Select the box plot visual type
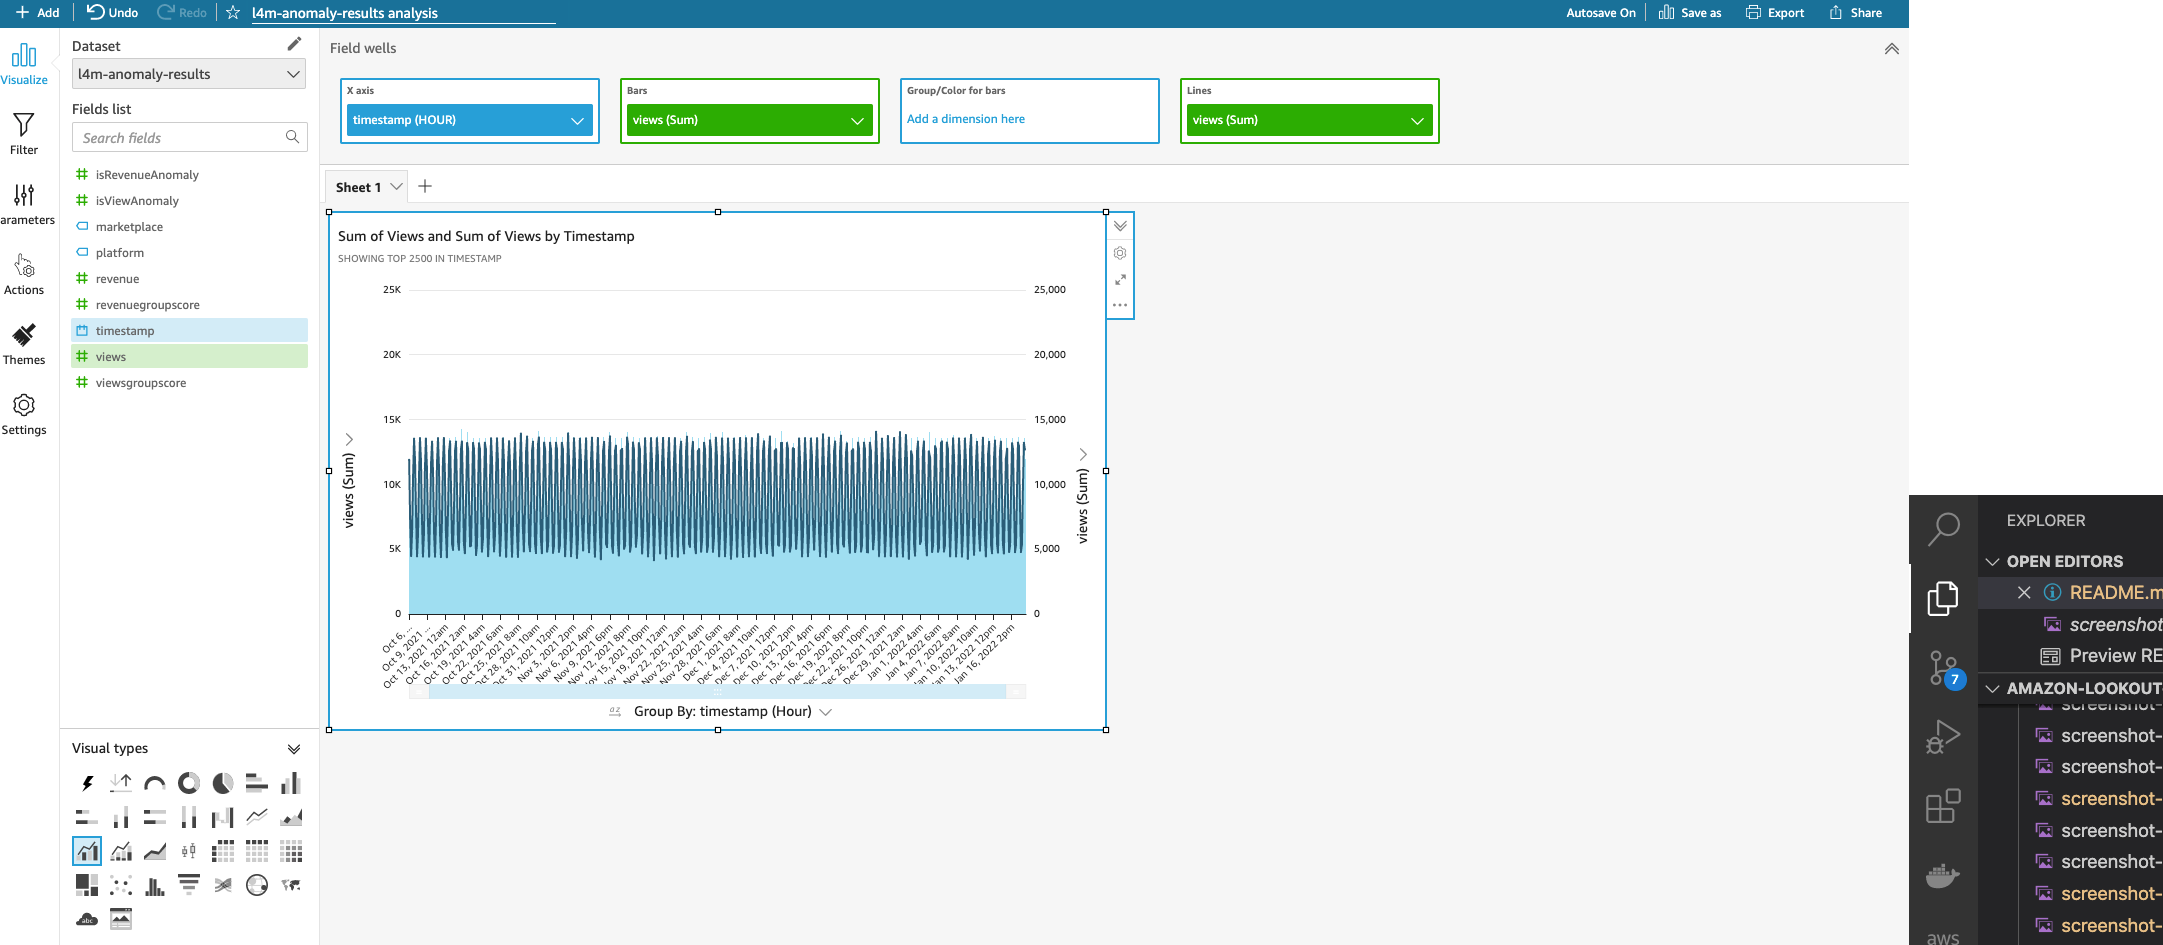The height and width of the screenshot is (945, 2163). tap(189, 851)
